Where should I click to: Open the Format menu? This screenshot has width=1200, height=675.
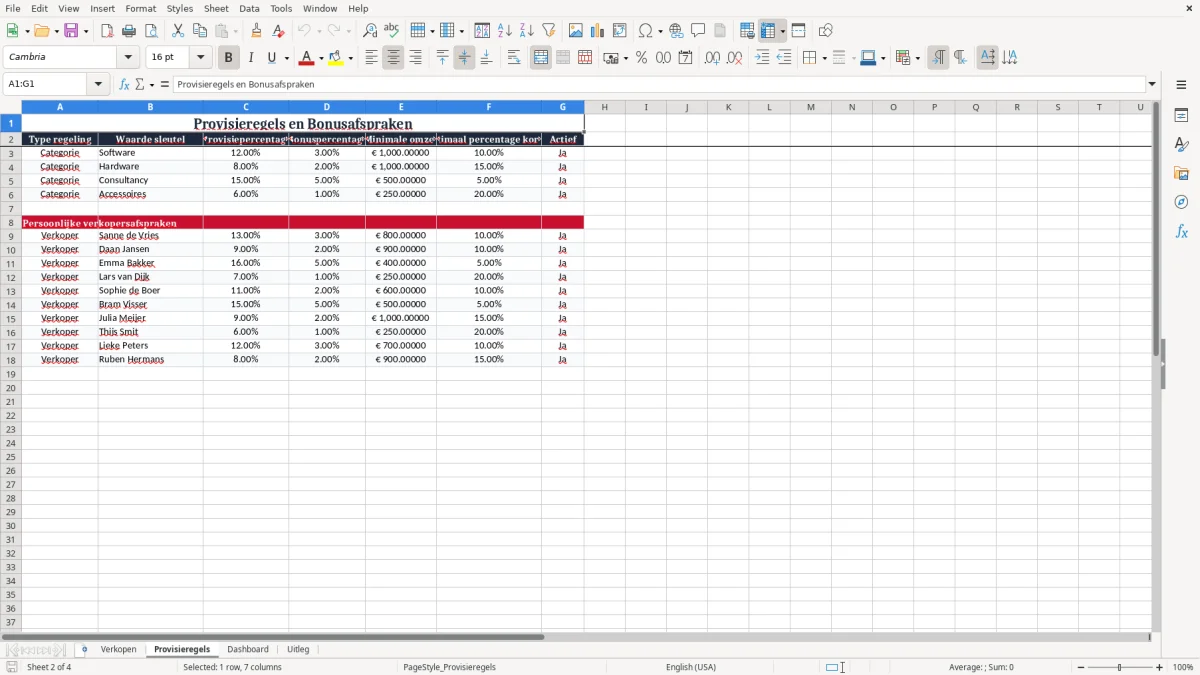[x=140, y=8]
